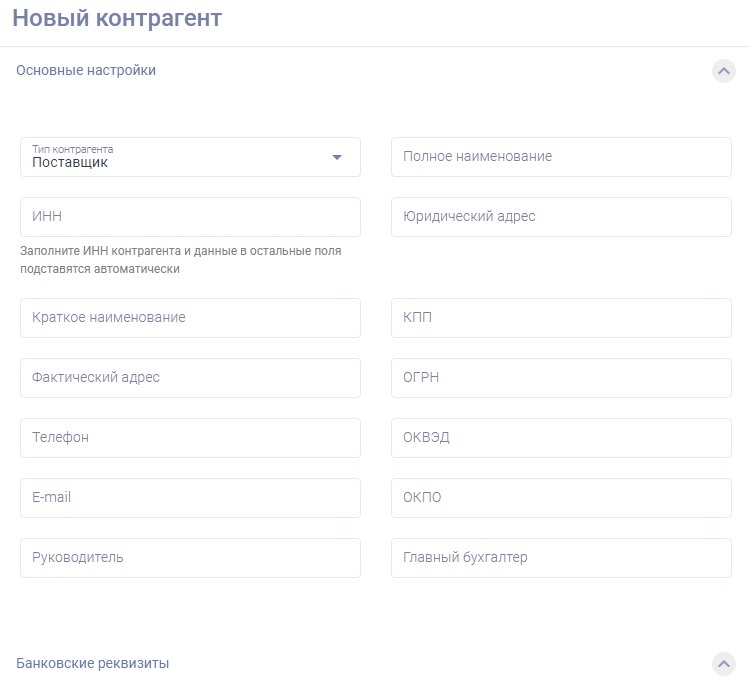
Task: Click the Основные настройки section header
Action: point(86,71)
